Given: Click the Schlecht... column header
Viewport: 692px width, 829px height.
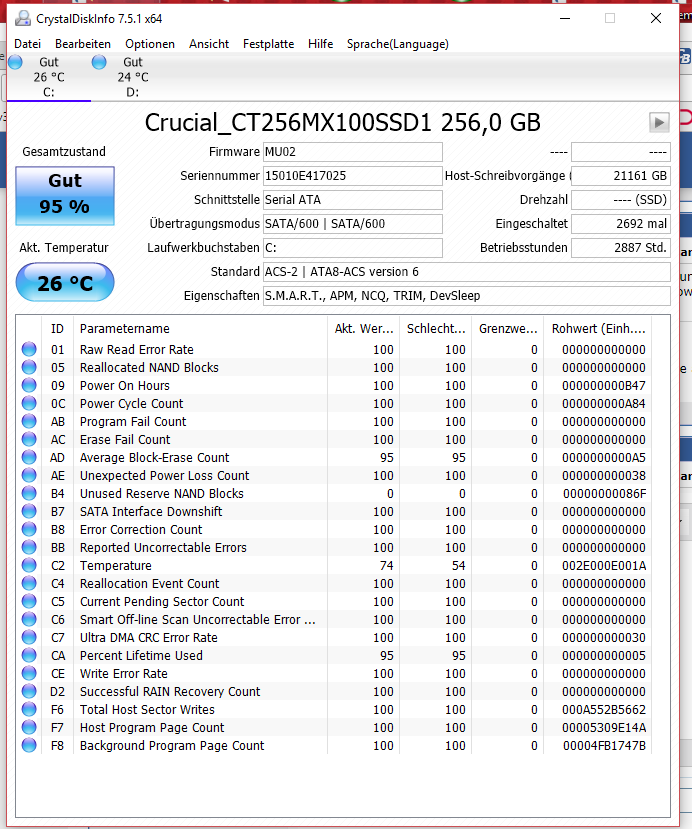Looking at the screenshot, I should click(436, 329).
